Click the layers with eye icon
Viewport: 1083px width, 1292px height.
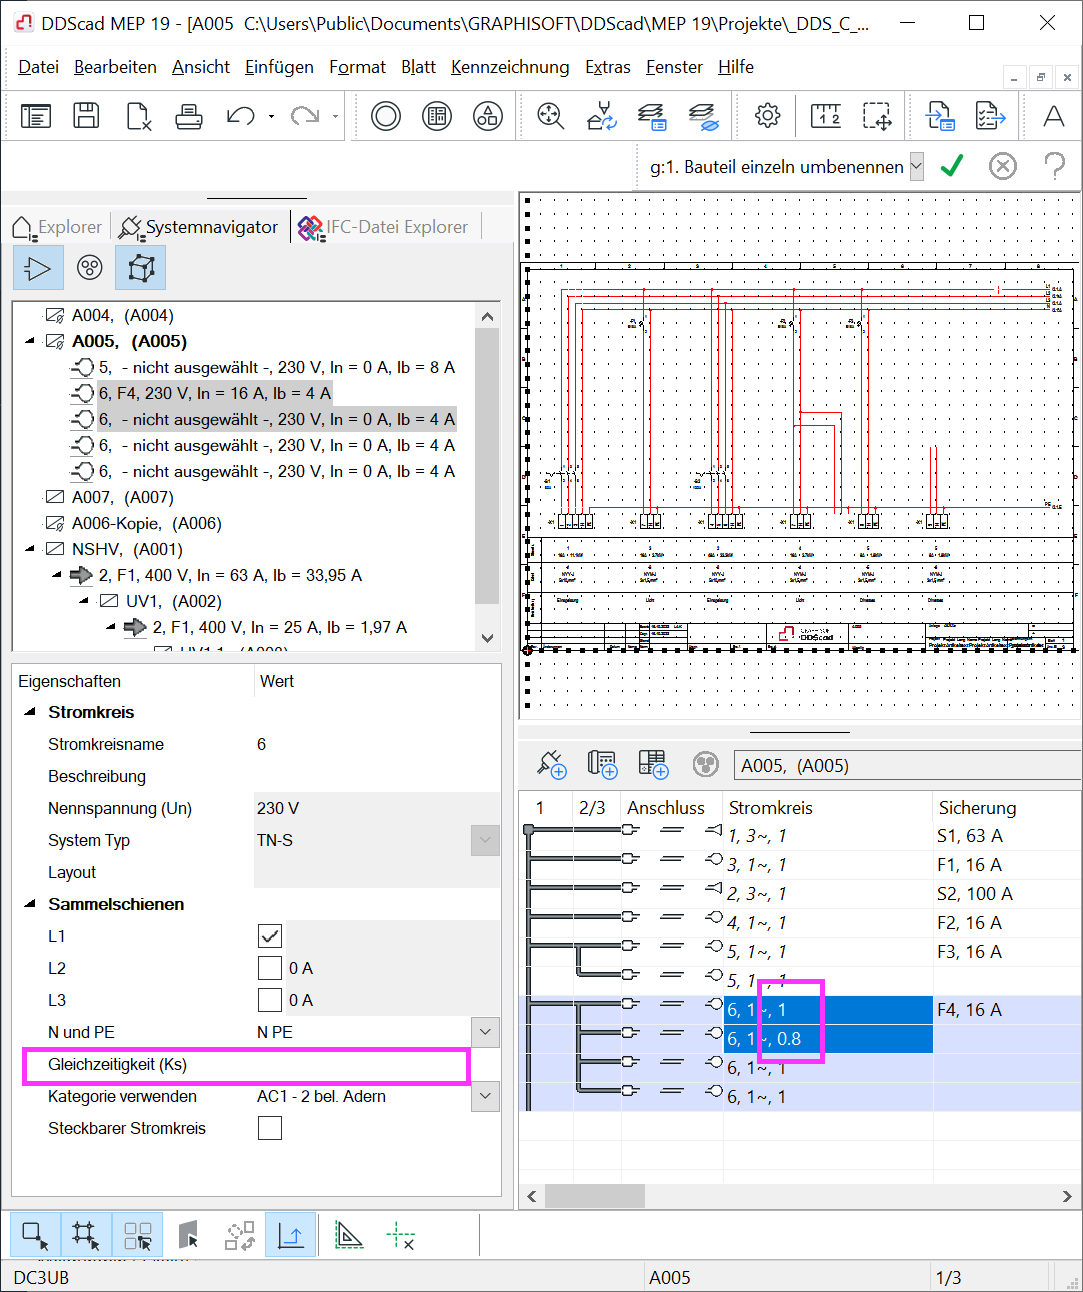click(x=704, y=116)
